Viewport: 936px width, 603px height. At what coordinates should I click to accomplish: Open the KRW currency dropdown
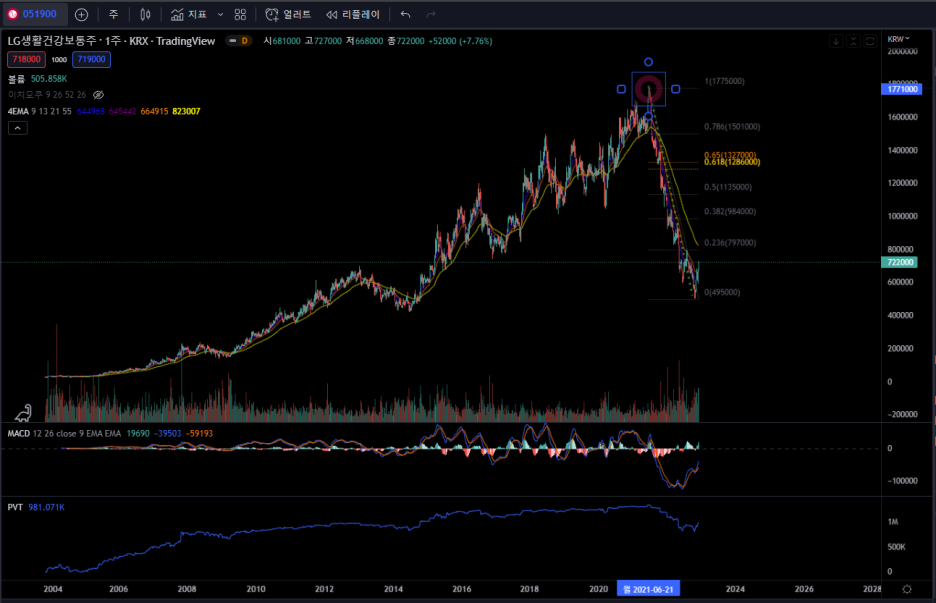coord(898,39)
